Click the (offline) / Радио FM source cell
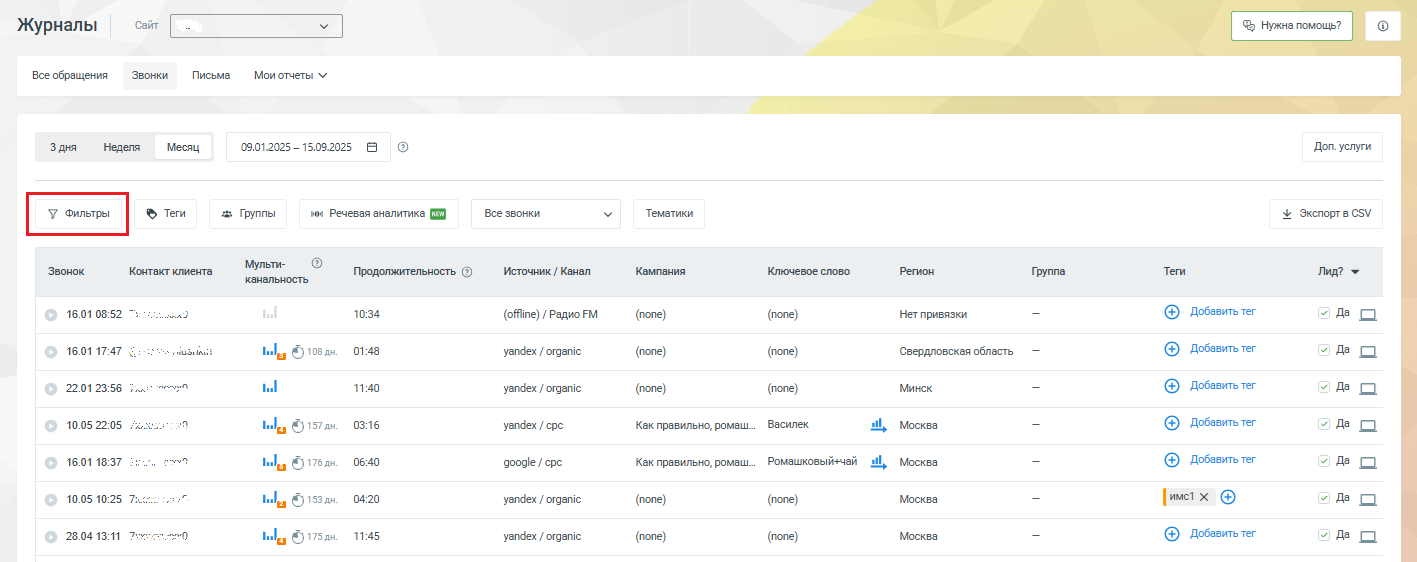The height and width of the screenshot is (562, 1417). (550, 314)
